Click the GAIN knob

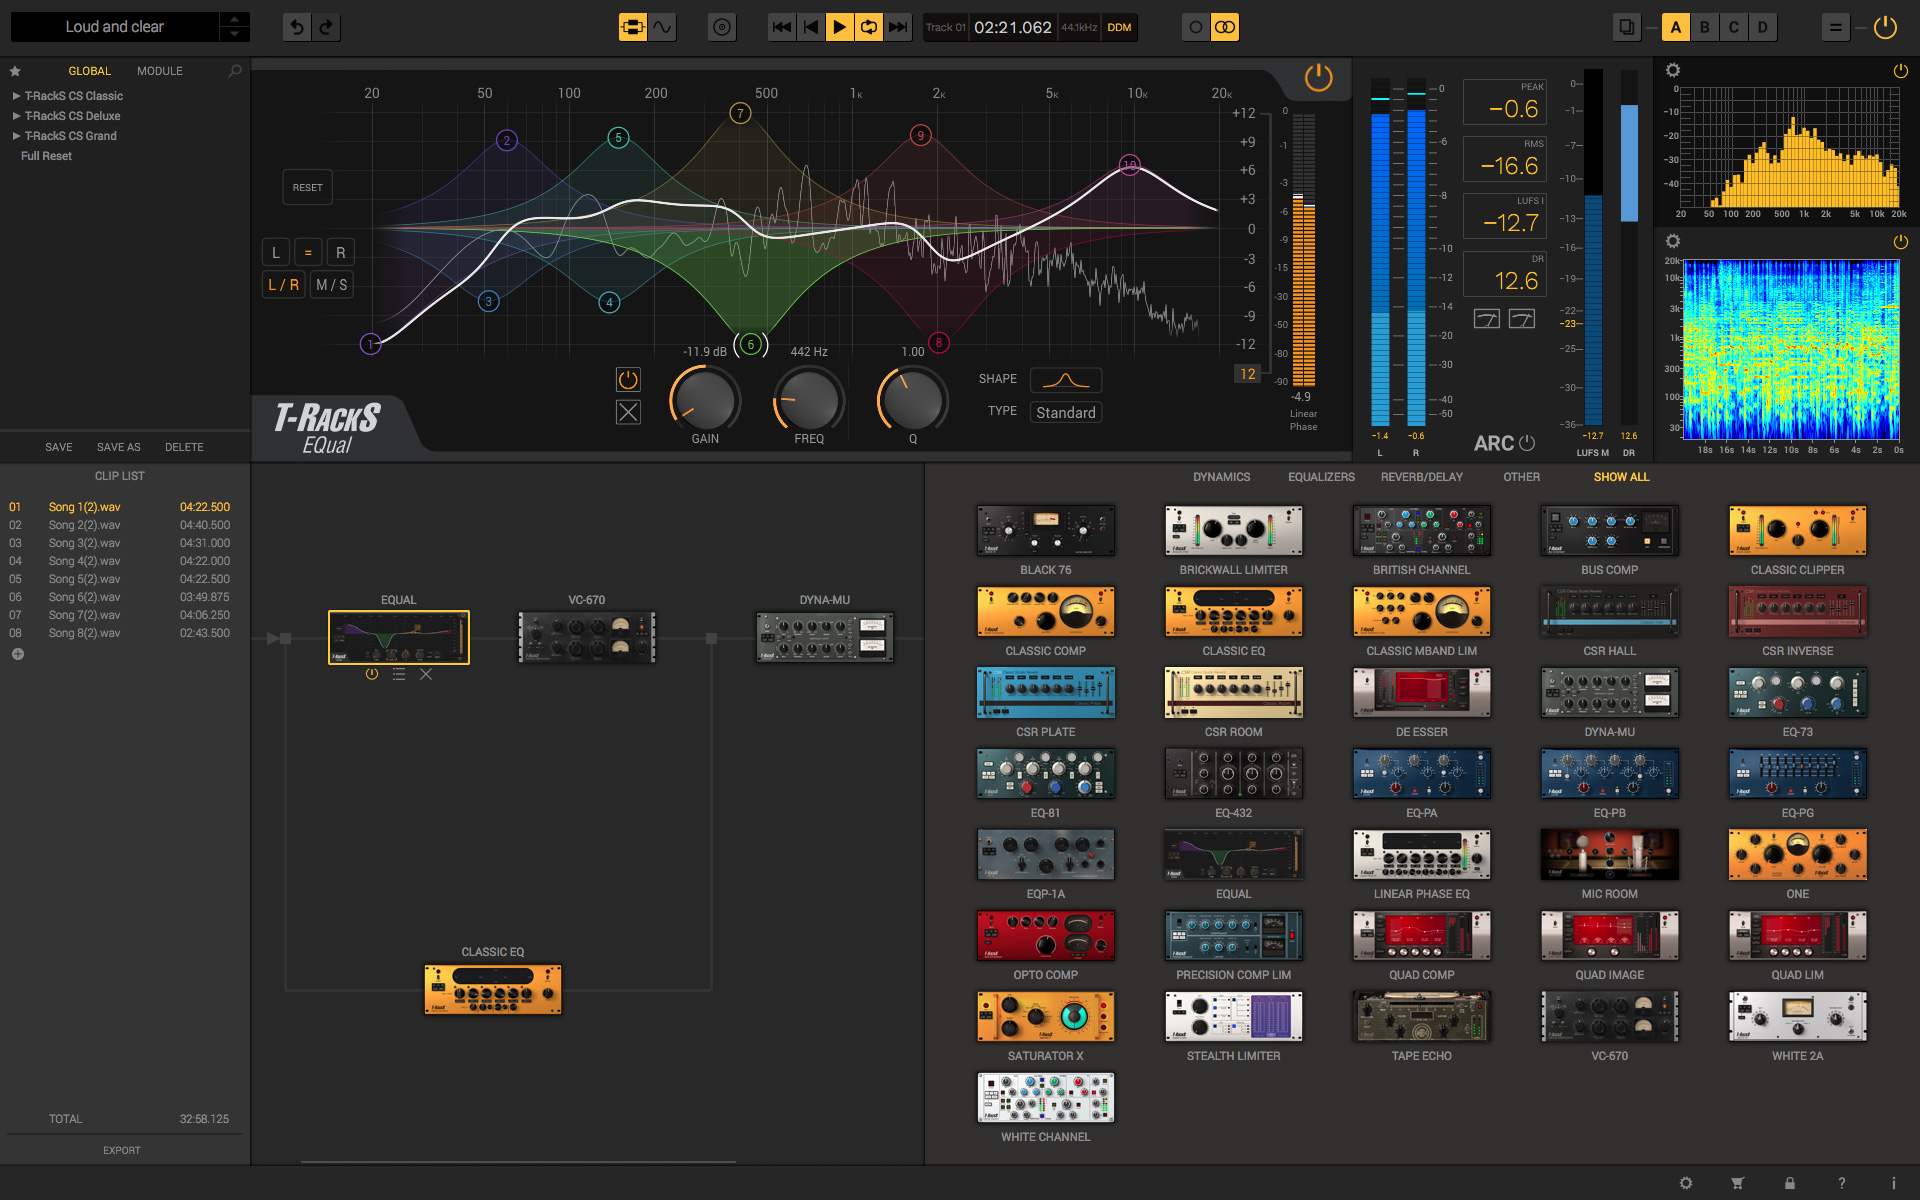[x=705, y=400]
